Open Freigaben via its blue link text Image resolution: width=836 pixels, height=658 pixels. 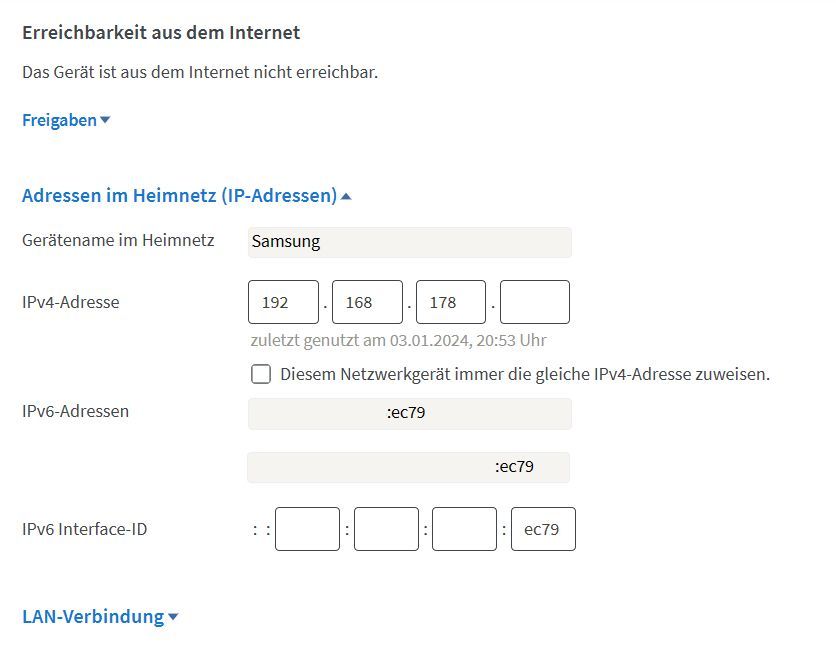tap(57, 119)
